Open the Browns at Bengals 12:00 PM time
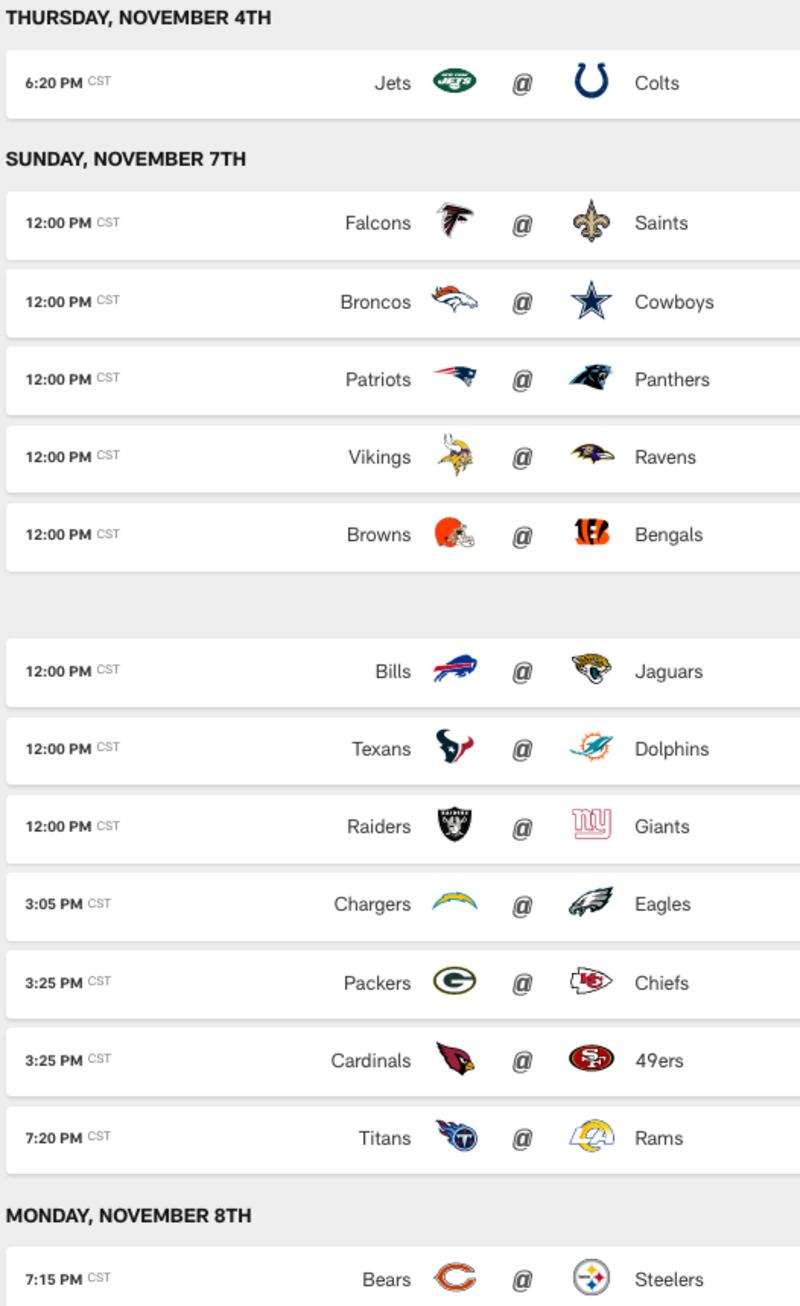Image resolution: width=800 pixels, height=1306 pixels. pyautogui.click(x=58, y=535)
